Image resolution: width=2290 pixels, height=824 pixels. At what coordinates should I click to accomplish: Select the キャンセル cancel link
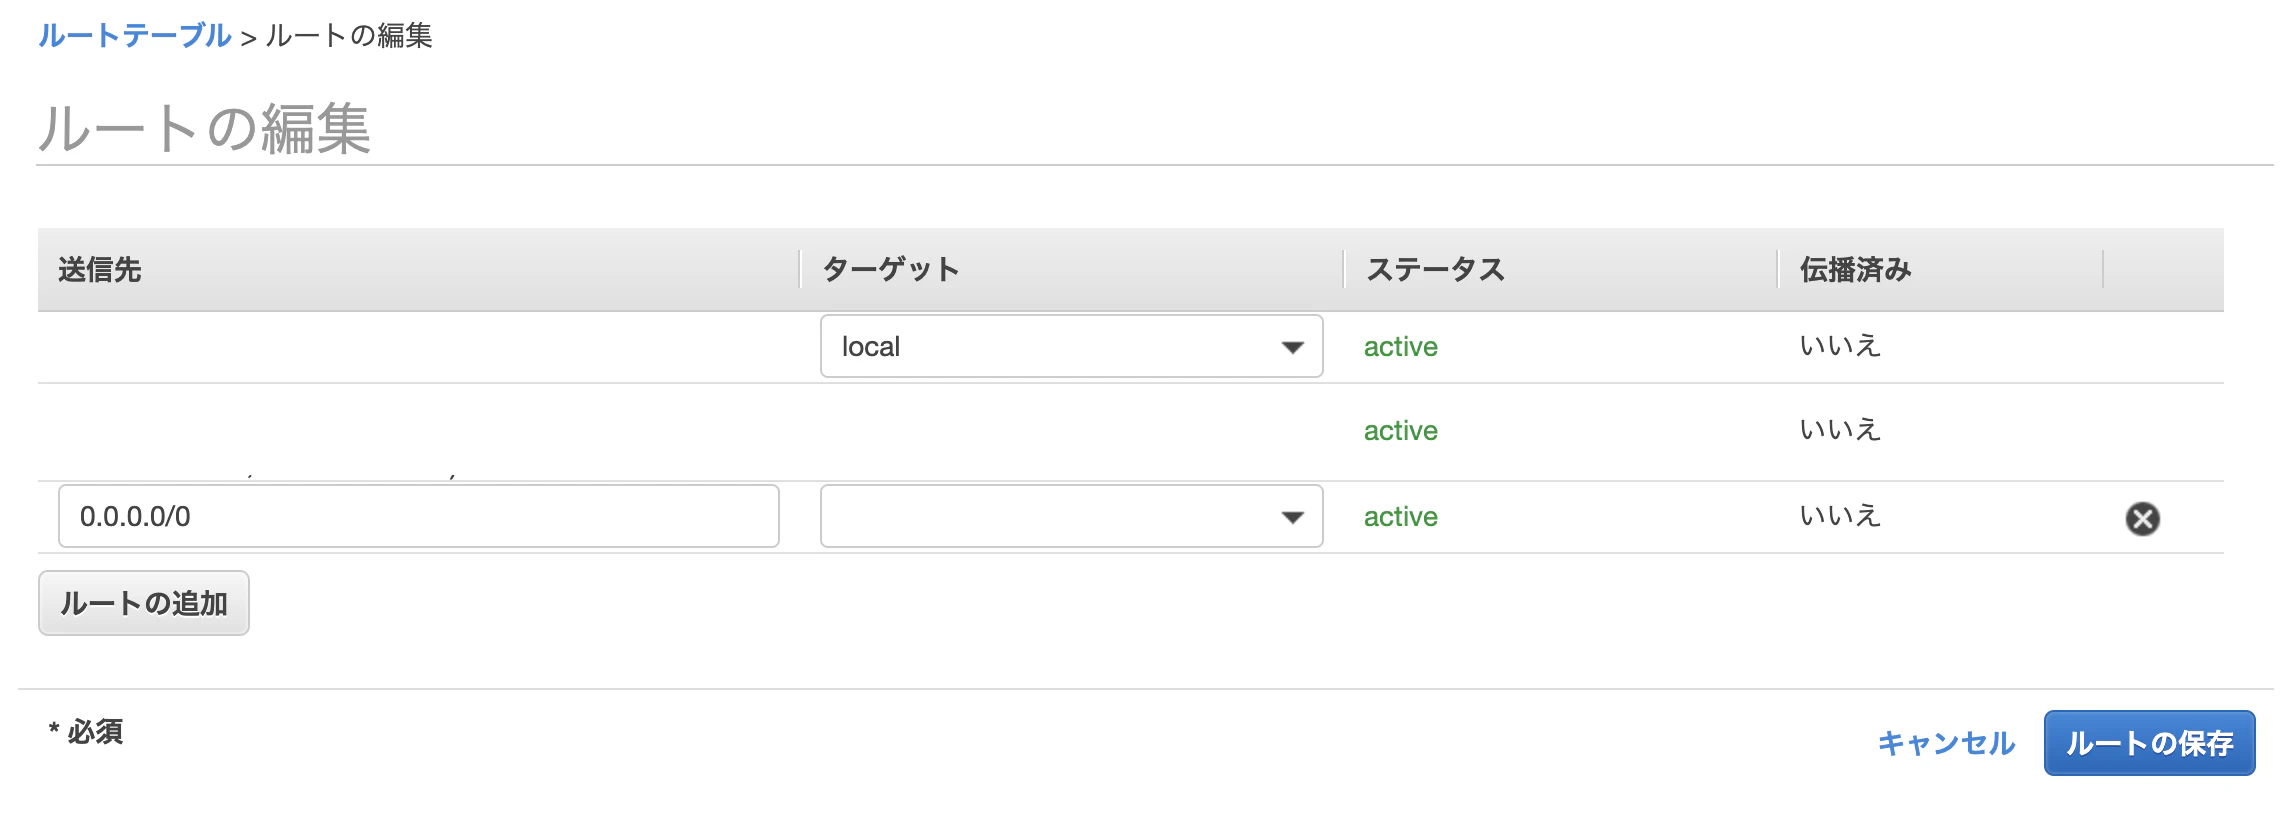(x=1947, y=743)
